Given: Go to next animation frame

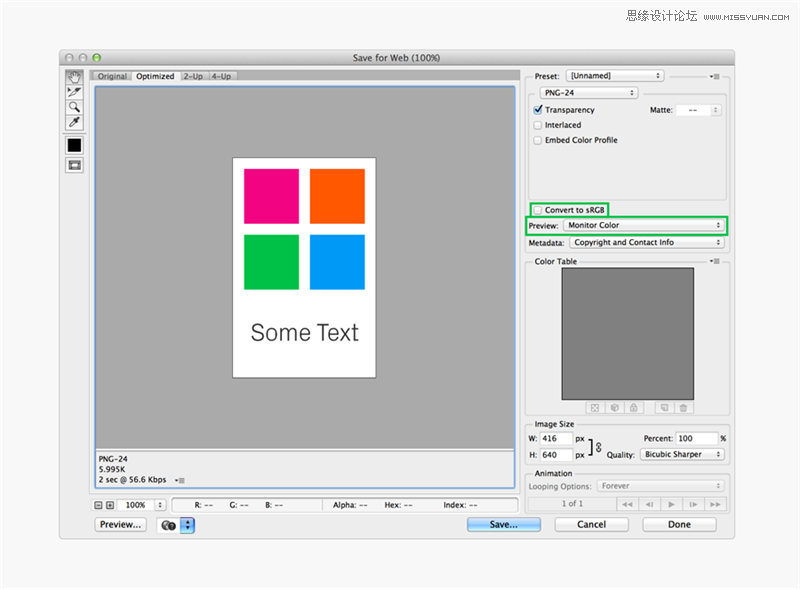Looking at the screenshot, I should tap(693, 504).
